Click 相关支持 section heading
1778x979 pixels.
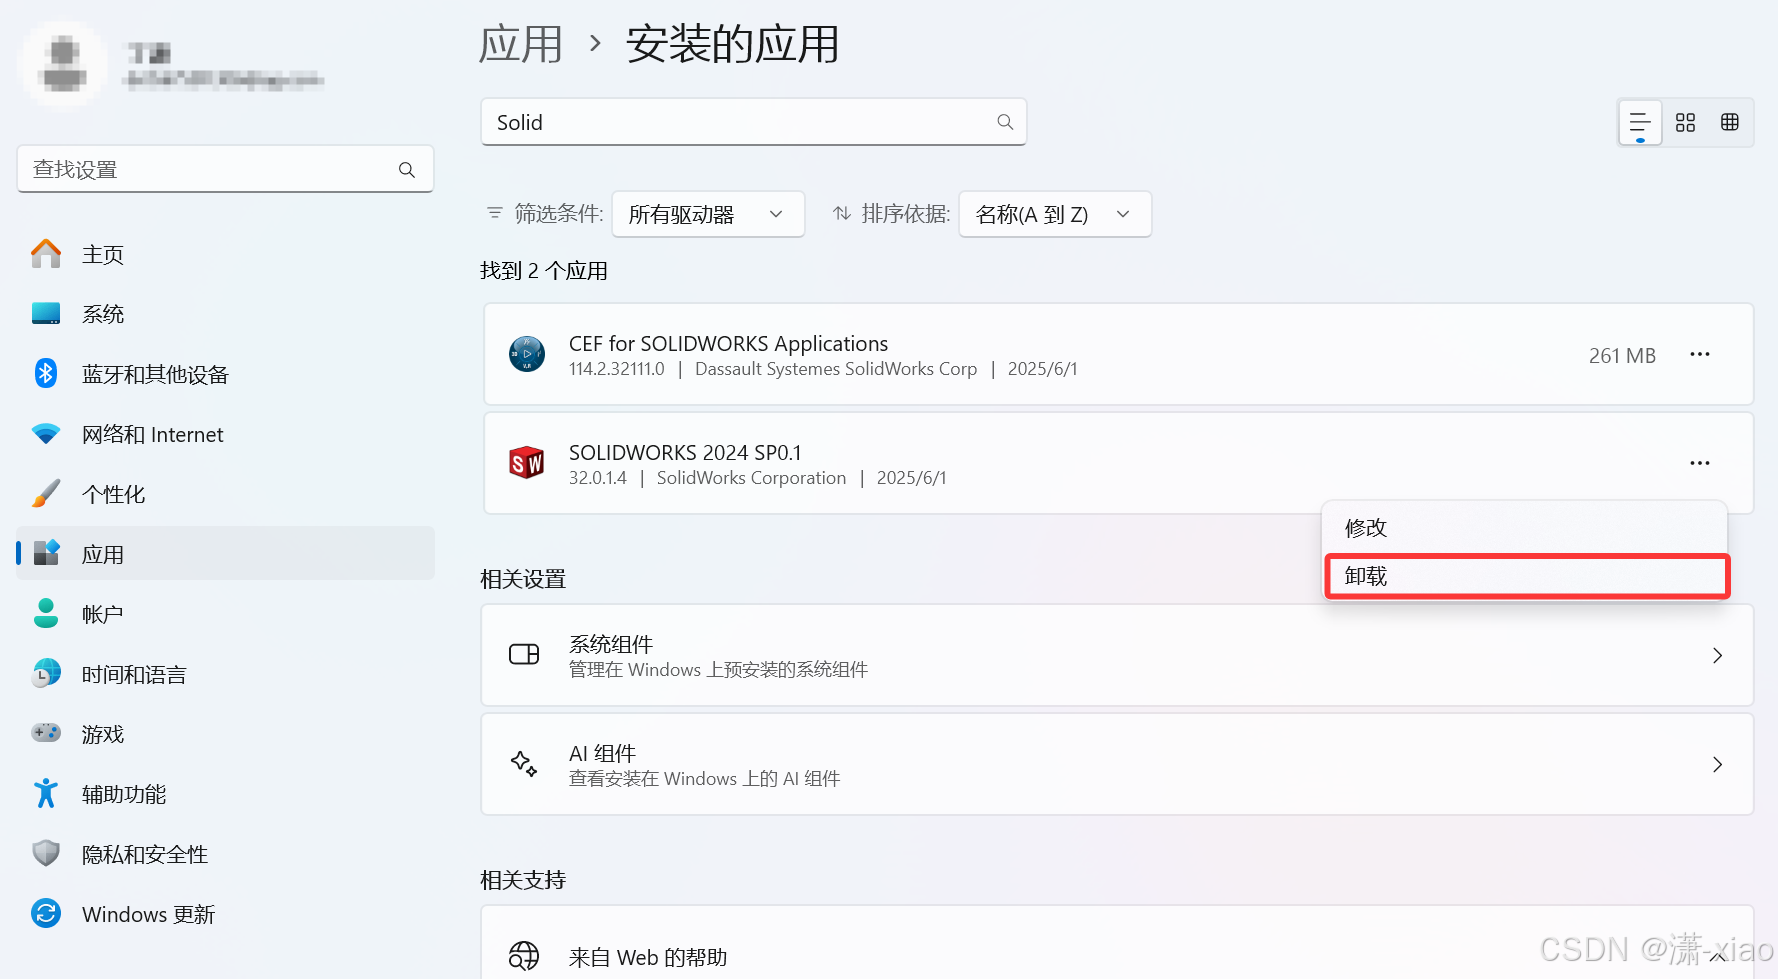[523, 880]
